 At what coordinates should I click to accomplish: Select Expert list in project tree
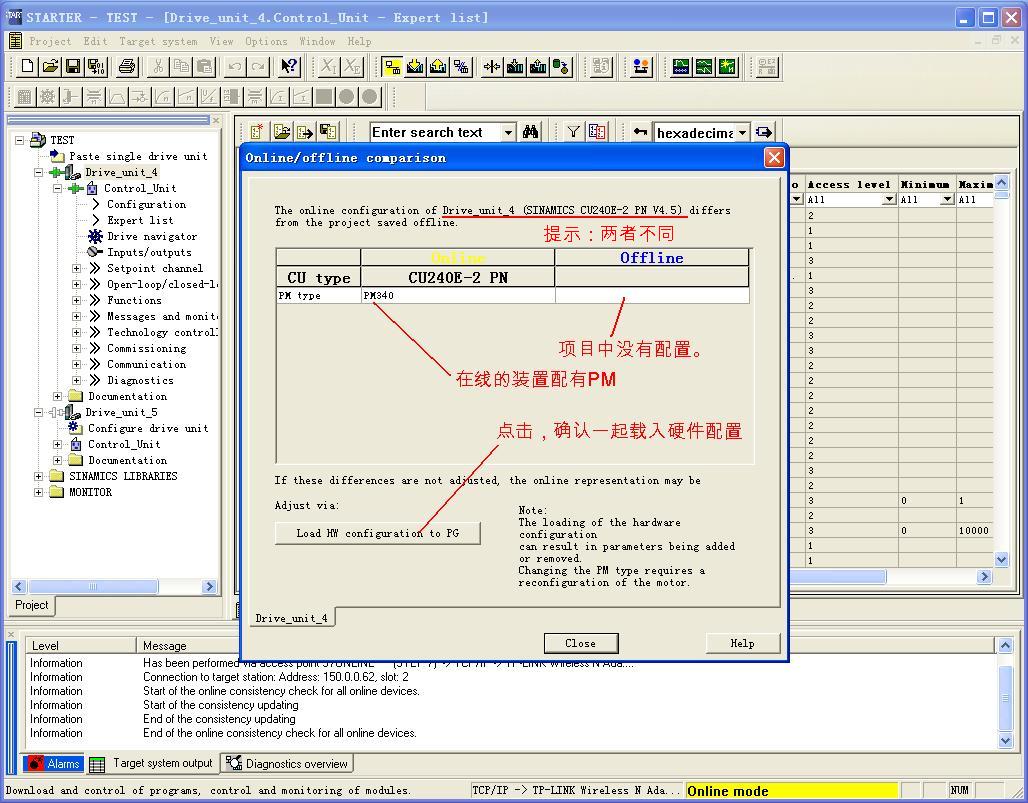pos(140,220)
